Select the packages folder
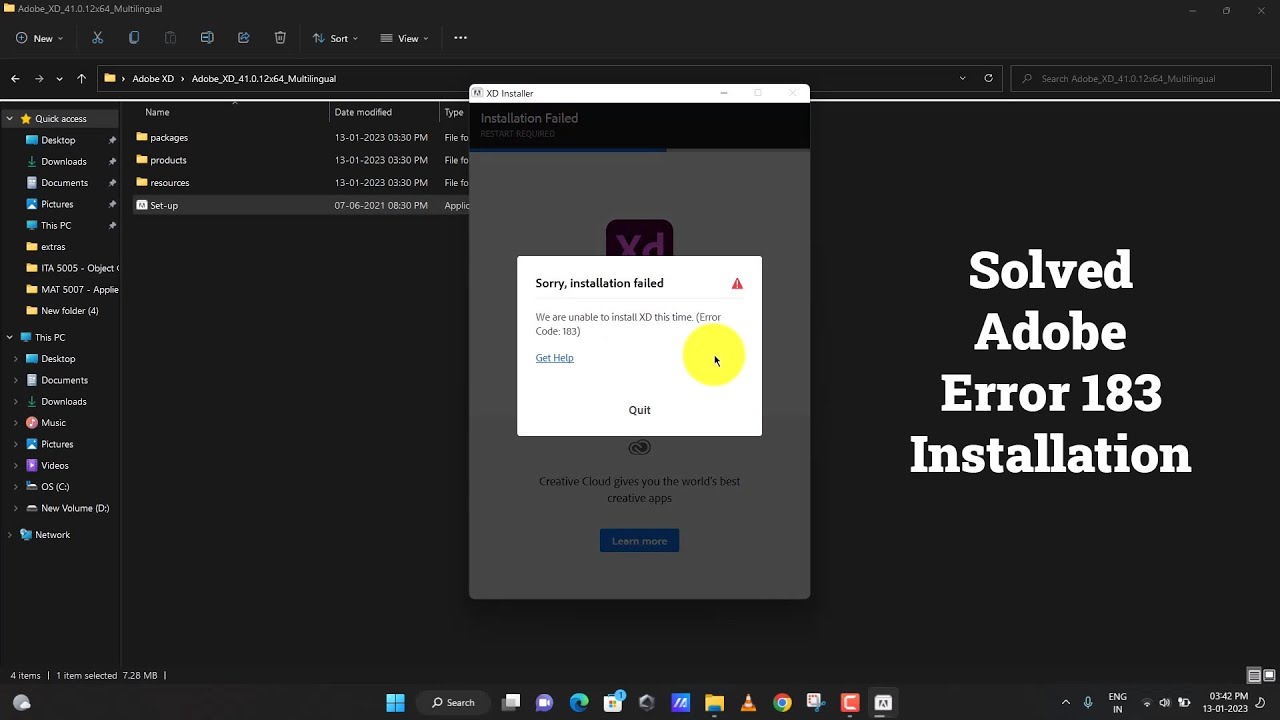The height and width of the screenshot is (720, 1280). 168,137
